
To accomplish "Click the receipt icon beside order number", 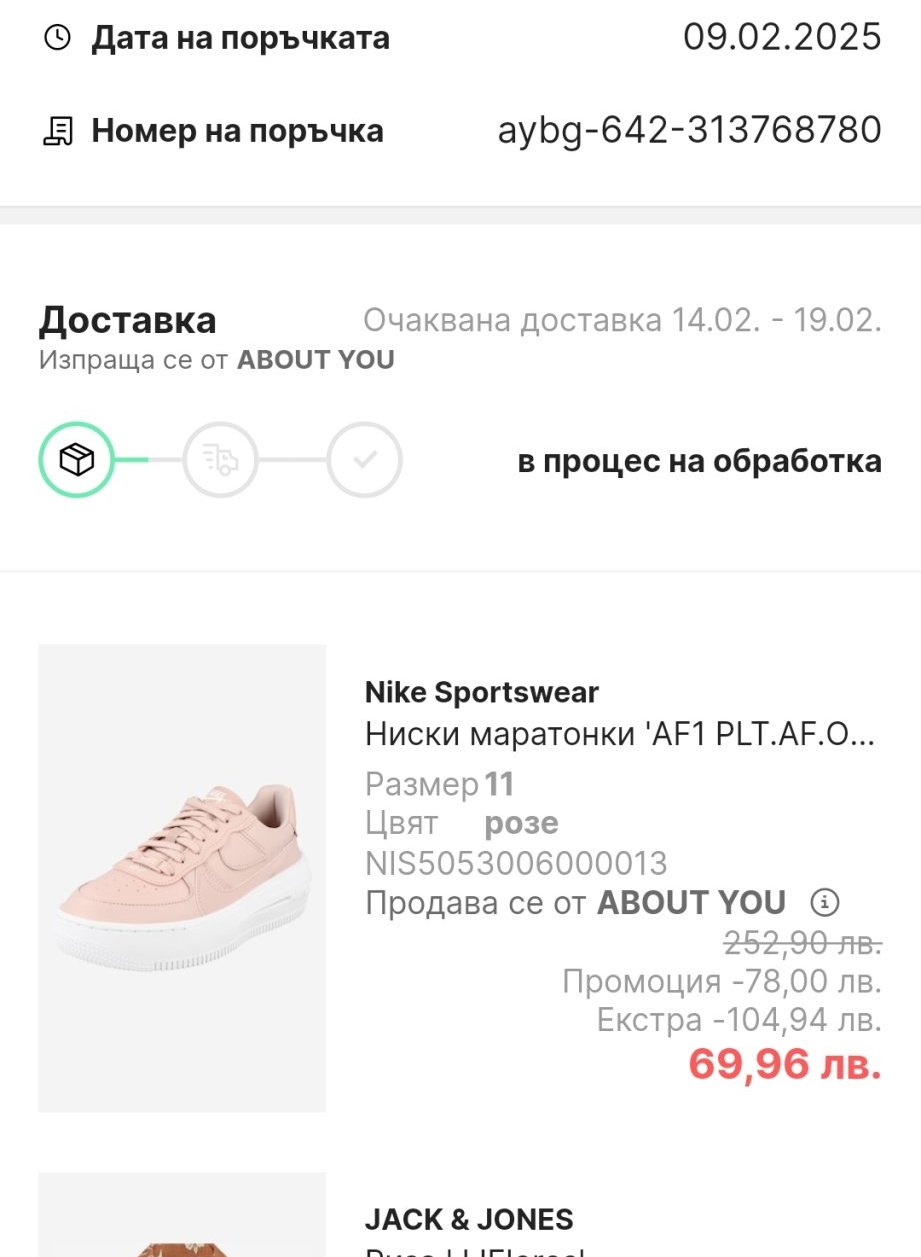I will [58, 131].
